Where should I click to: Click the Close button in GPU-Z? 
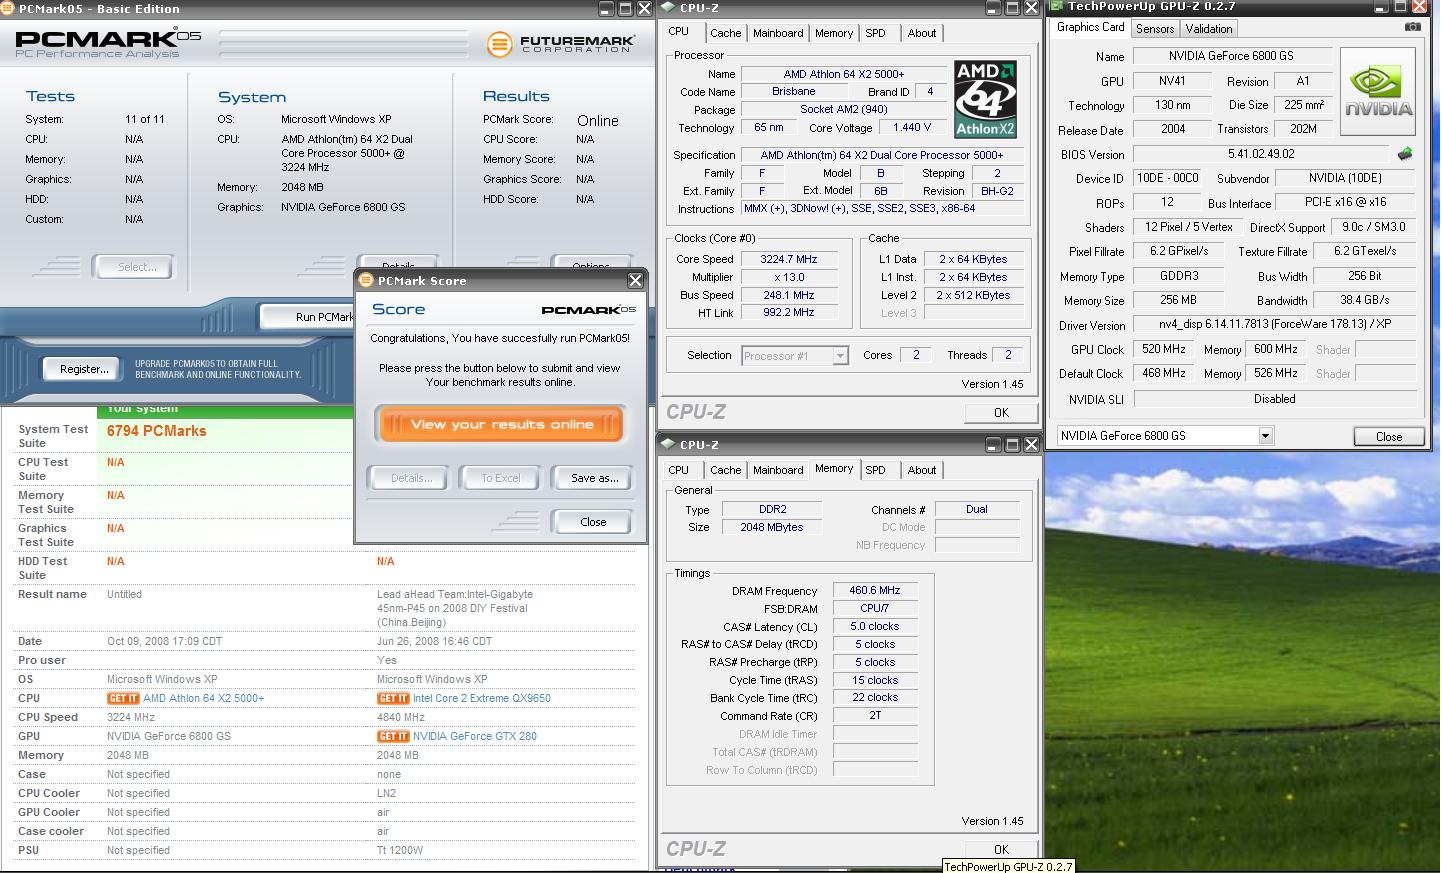click(x=1389, y=437)
